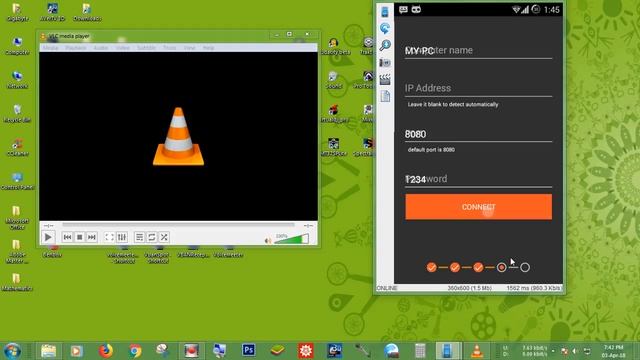Screen dimensions: 640x360
Task: Select the Computer desktop icon
Action: (17, 46)
